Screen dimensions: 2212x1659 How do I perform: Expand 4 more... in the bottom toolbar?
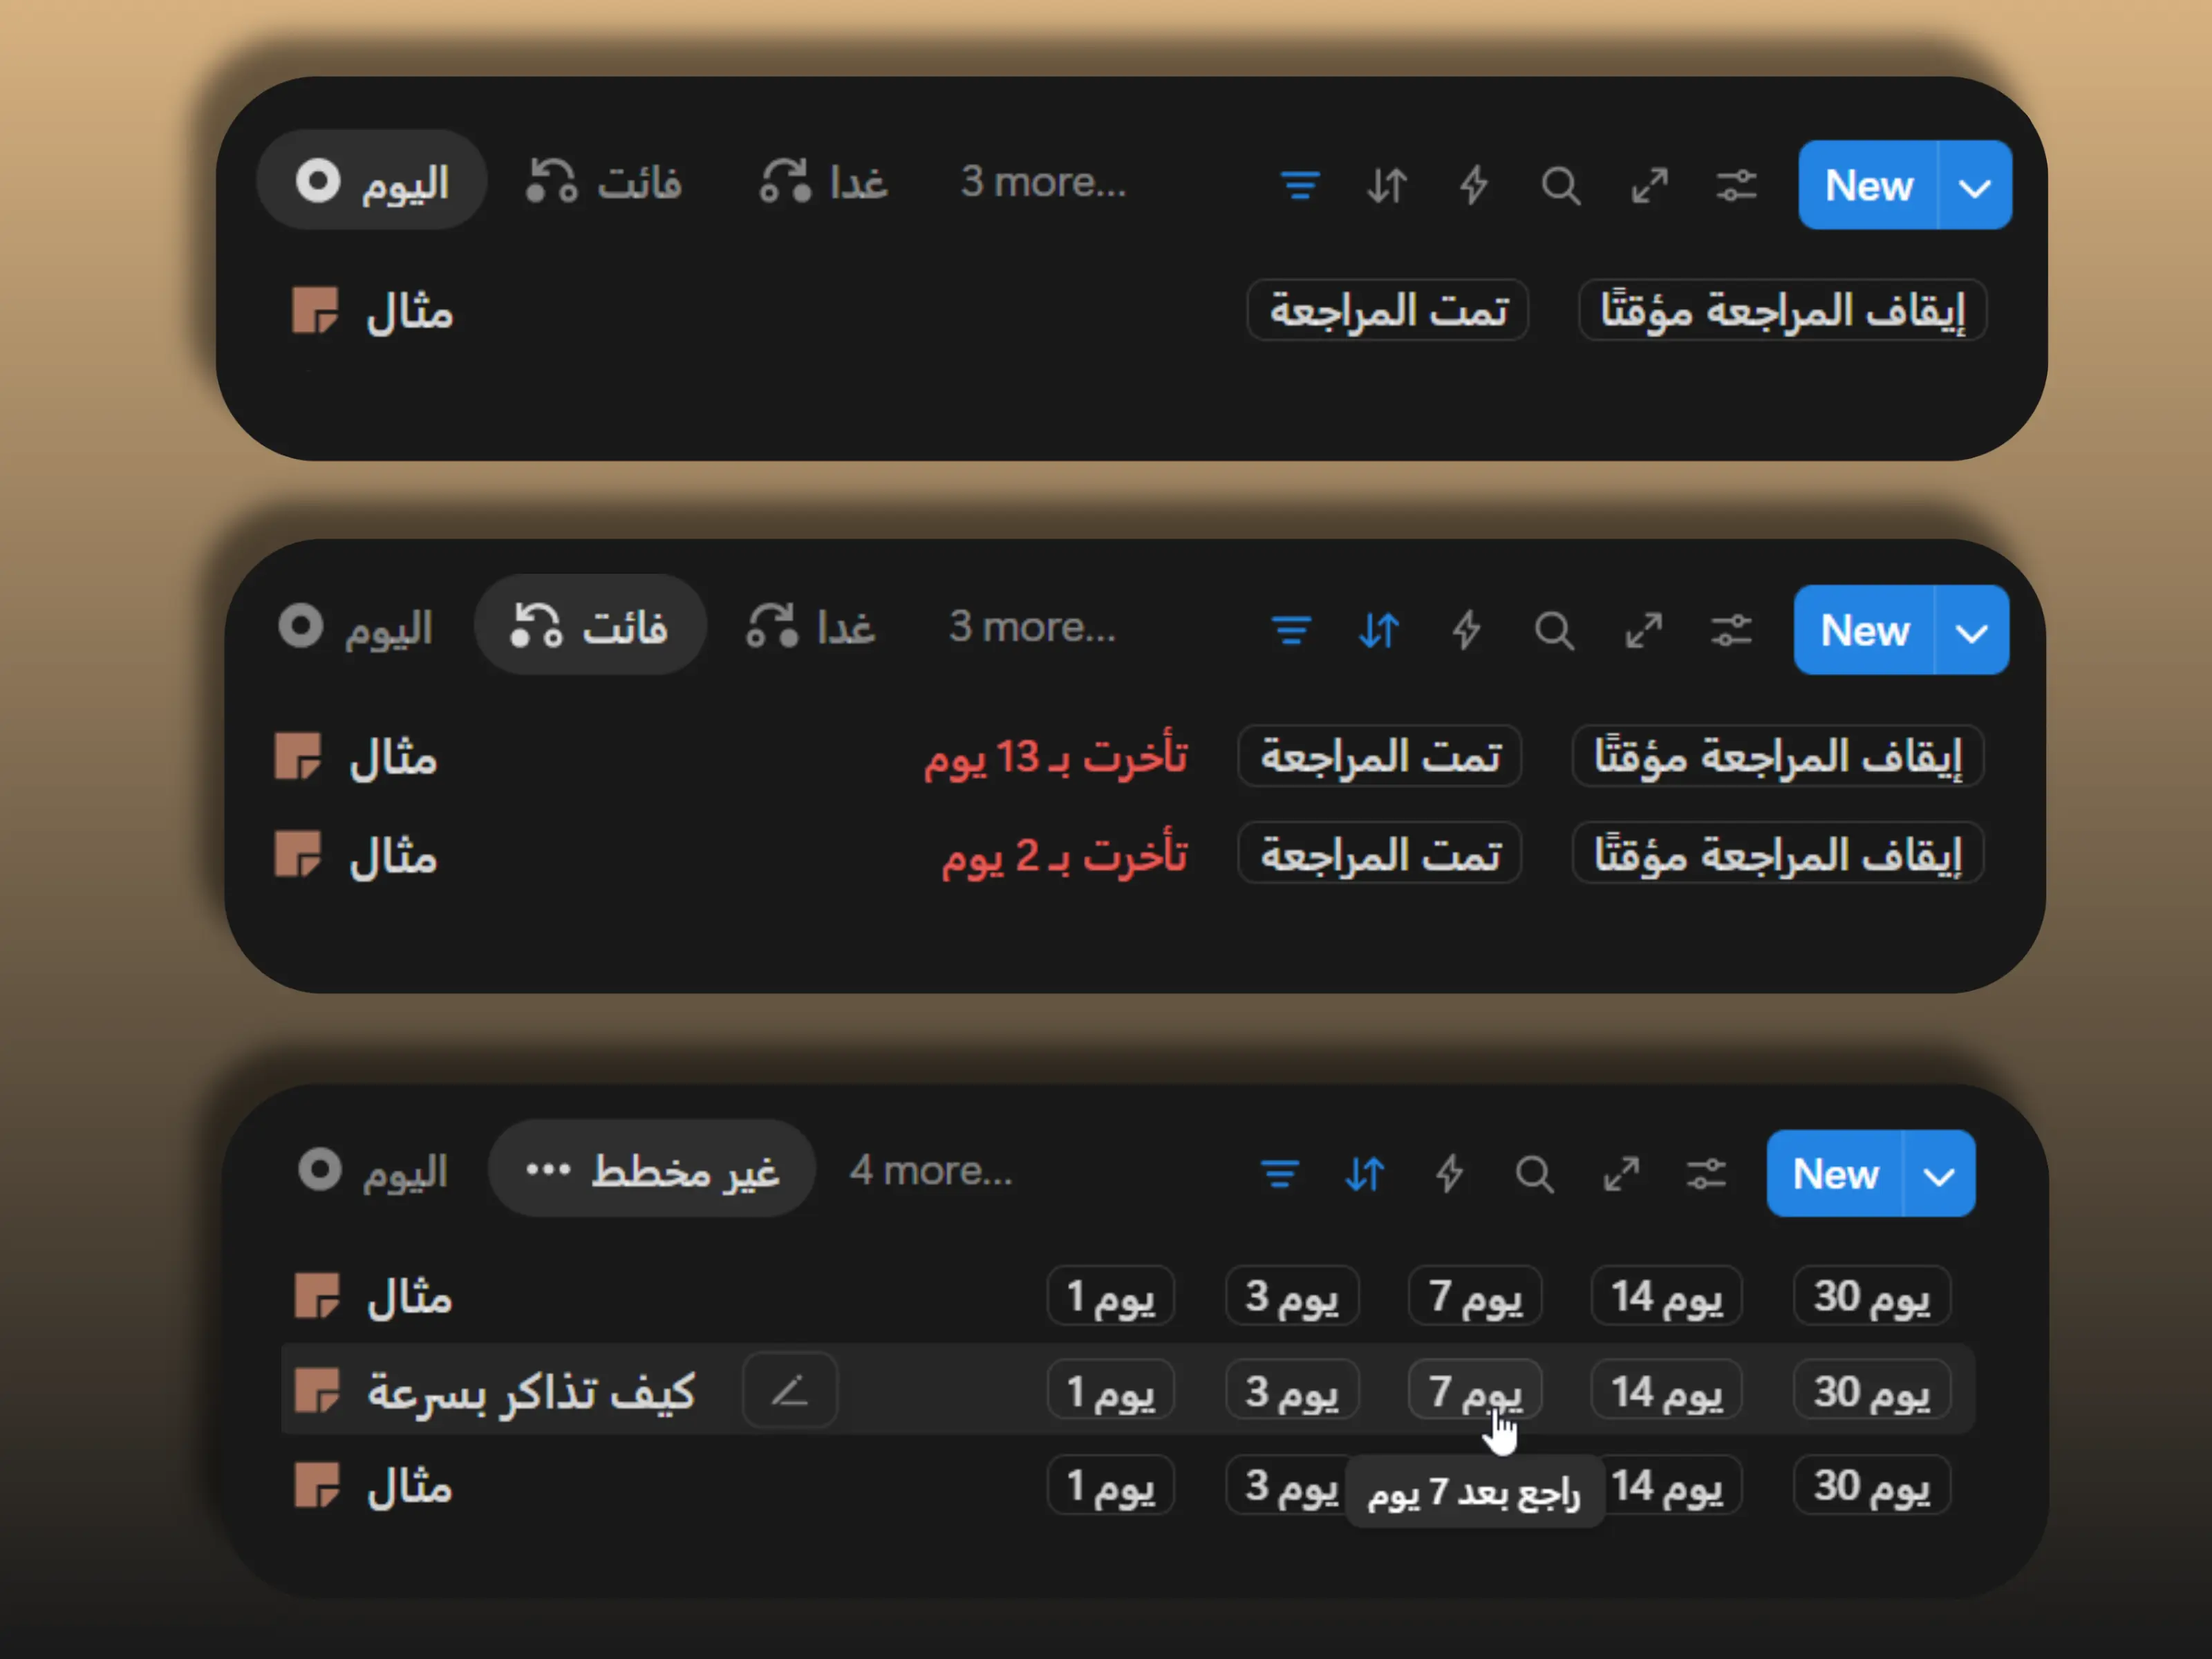tap(930, 1170)
